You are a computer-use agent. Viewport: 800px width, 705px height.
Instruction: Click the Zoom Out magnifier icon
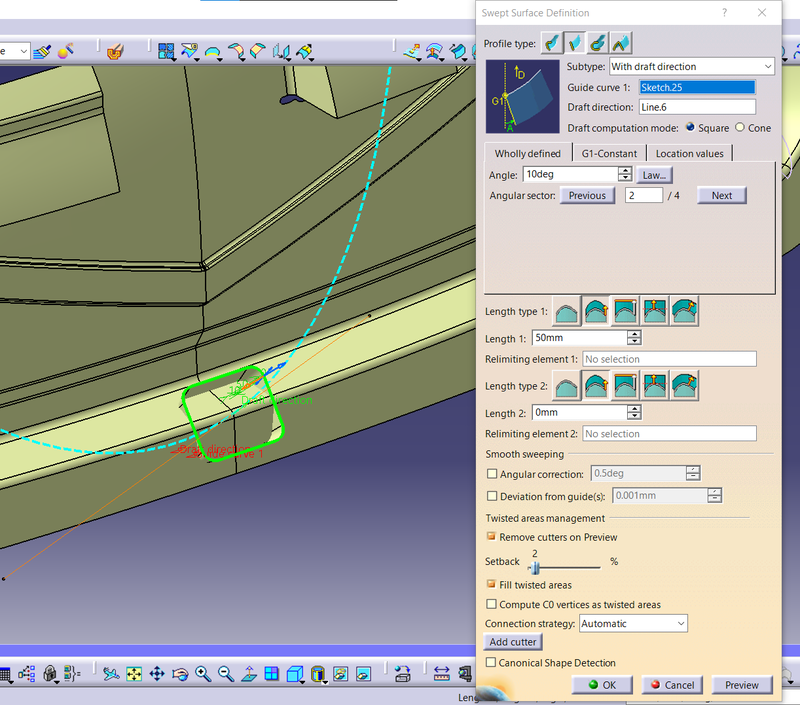(226, 675)
